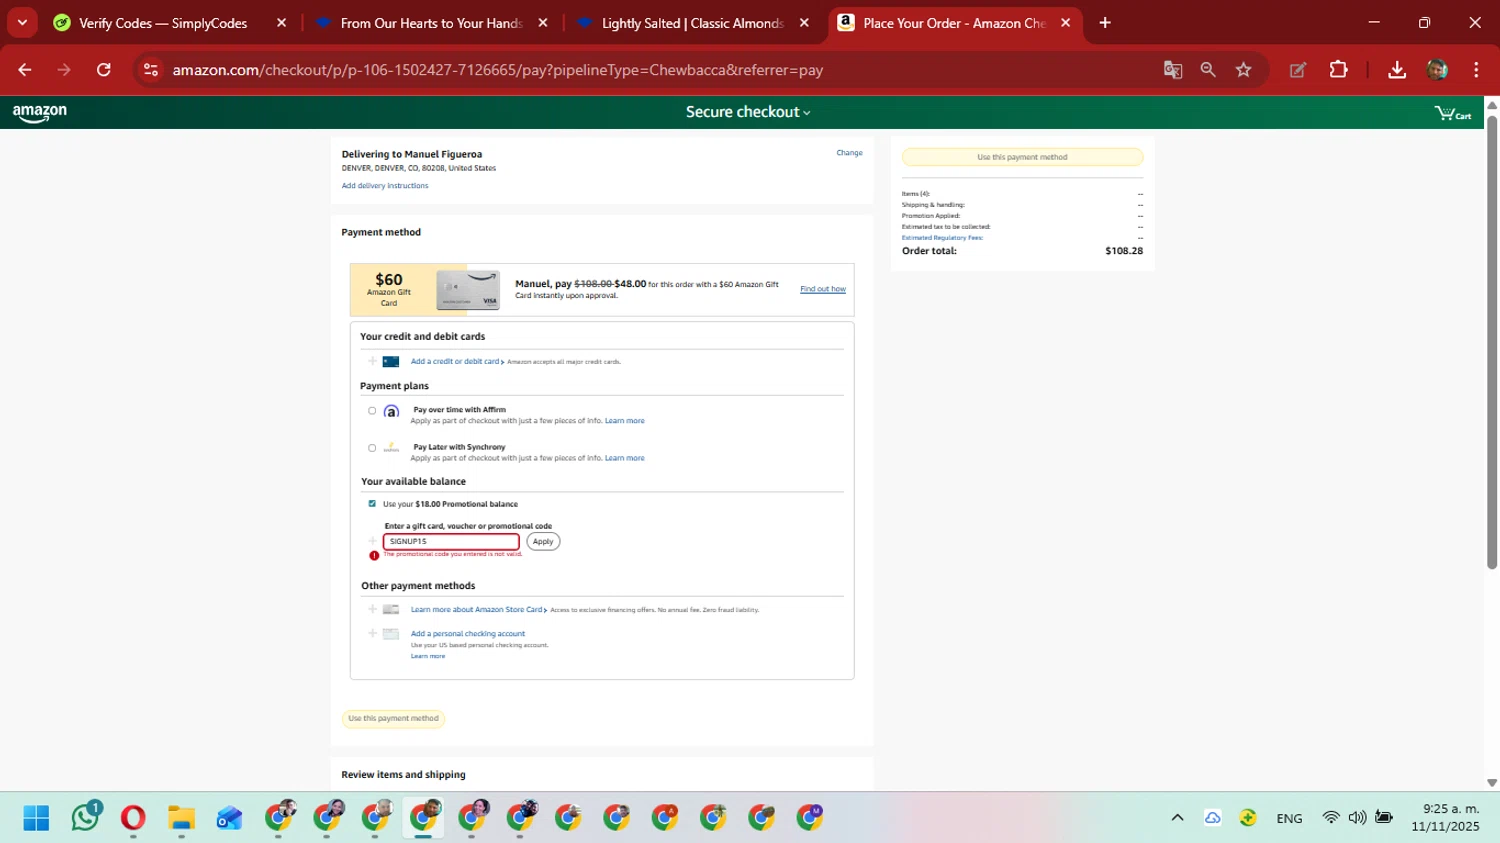The height and width of the screenshot is (843, 1500).
Task: Launch Opera browser from taskbar
Action: [x=133, y=818]
